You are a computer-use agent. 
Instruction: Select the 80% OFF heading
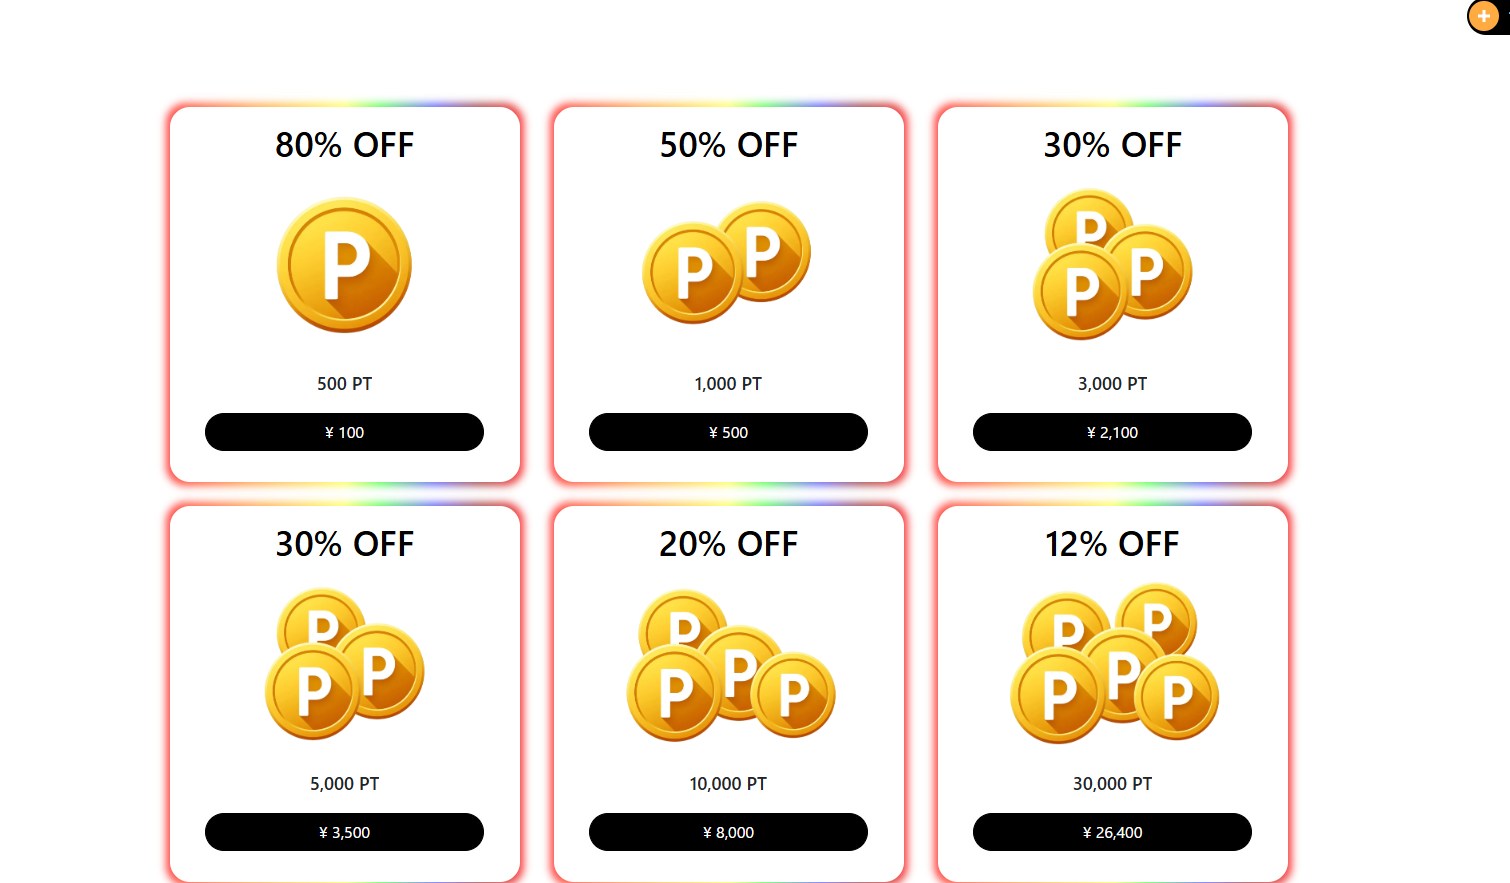[x=344, y=145]
